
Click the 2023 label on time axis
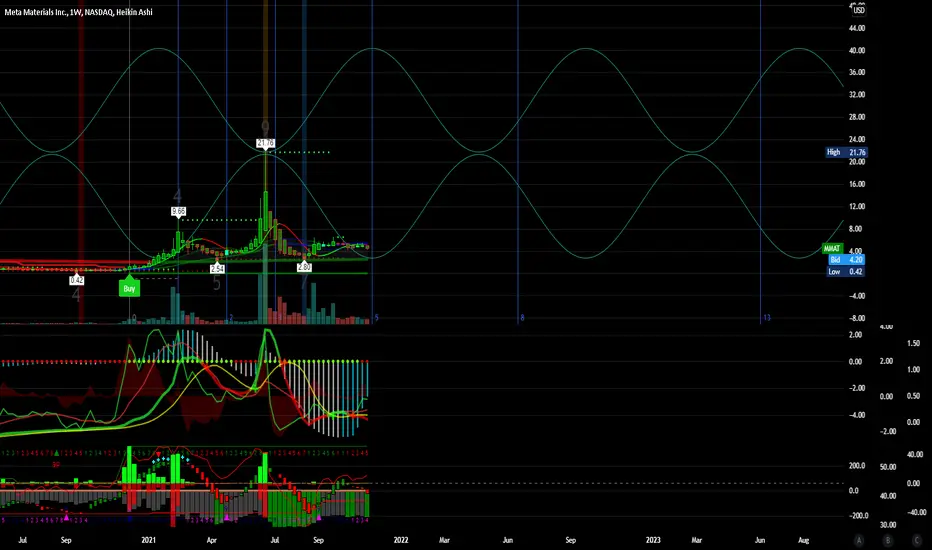pos(652,539)
